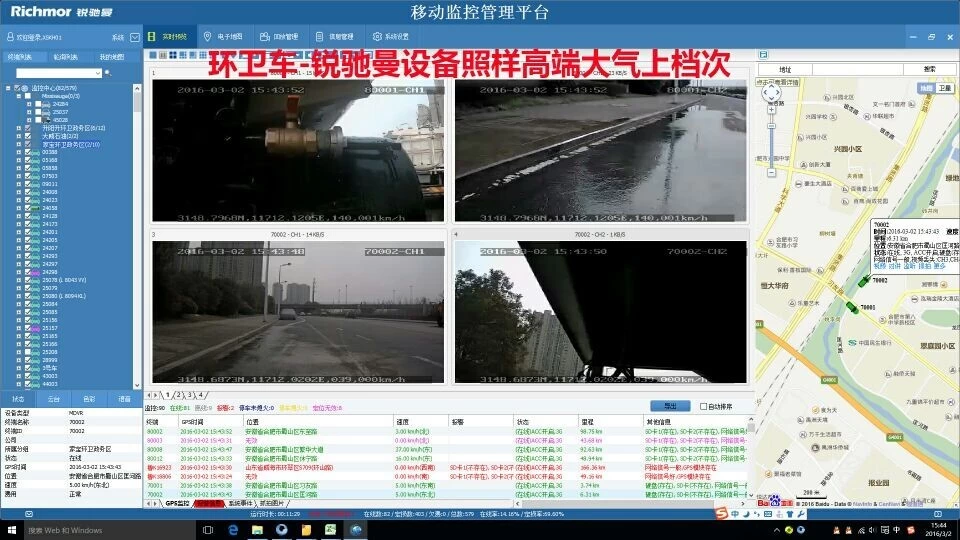Click the map panel save icon above address bar

(763, 54)
